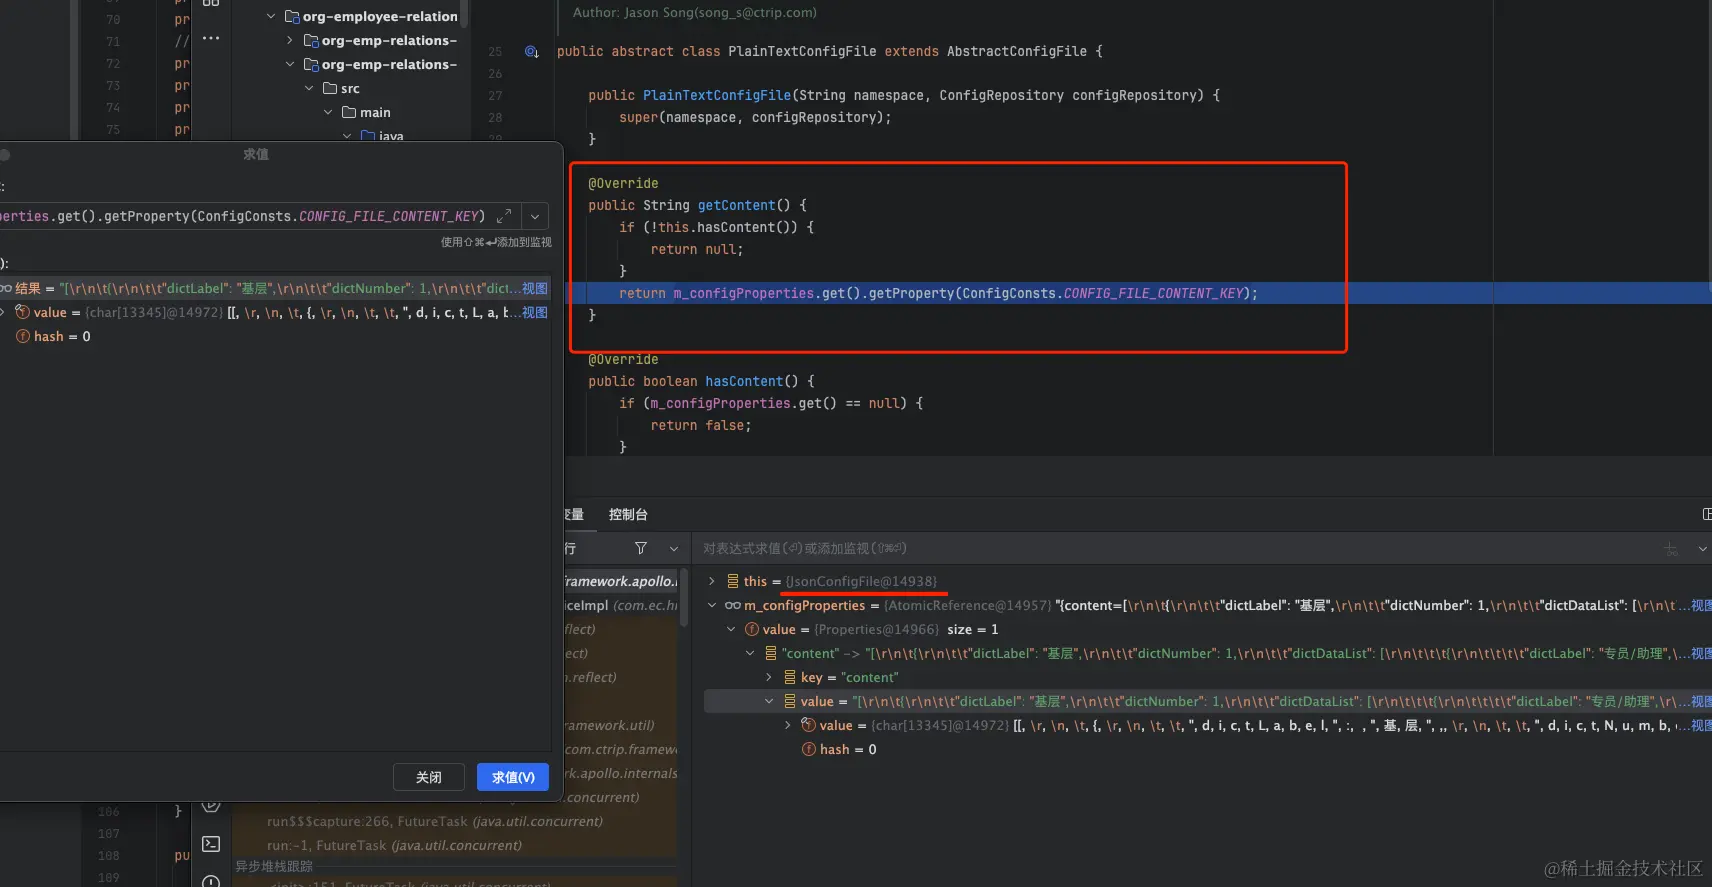
Task: Open 视图 link for the 结果 row
Action: (535, 288)
